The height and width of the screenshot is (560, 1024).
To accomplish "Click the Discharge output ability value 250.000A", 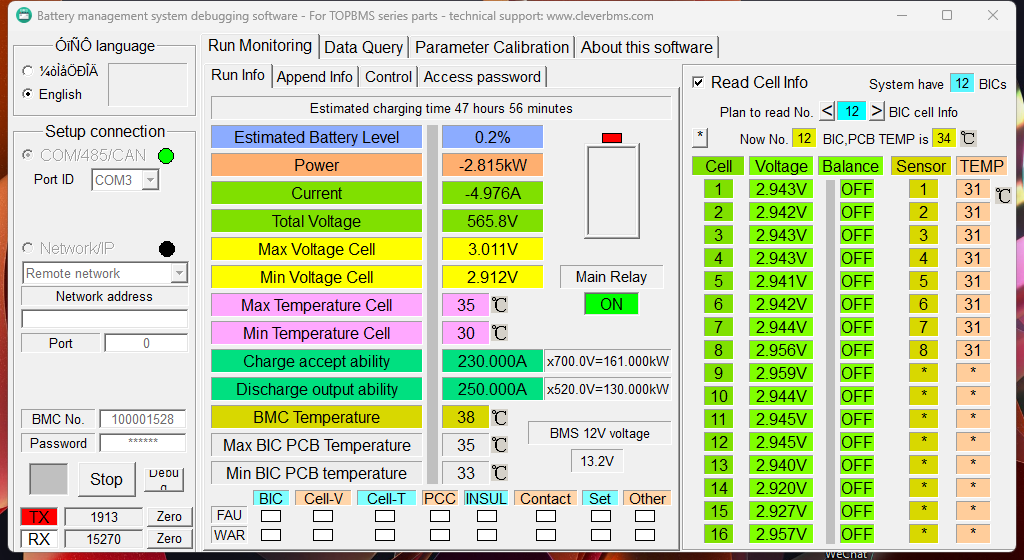I will 492,389.
